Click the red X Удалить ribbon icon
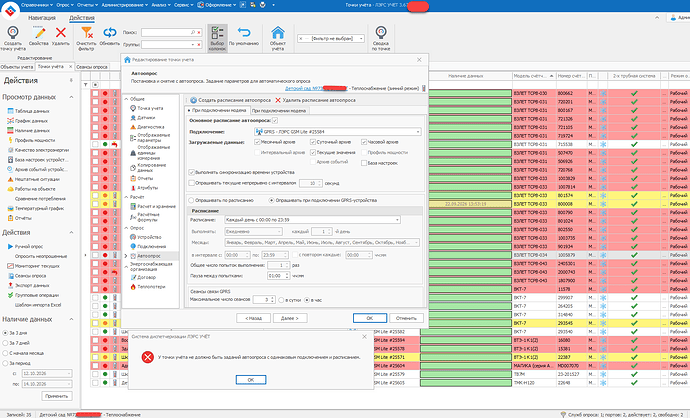Screen dimensions: 690x418 (x=61, y=32)
